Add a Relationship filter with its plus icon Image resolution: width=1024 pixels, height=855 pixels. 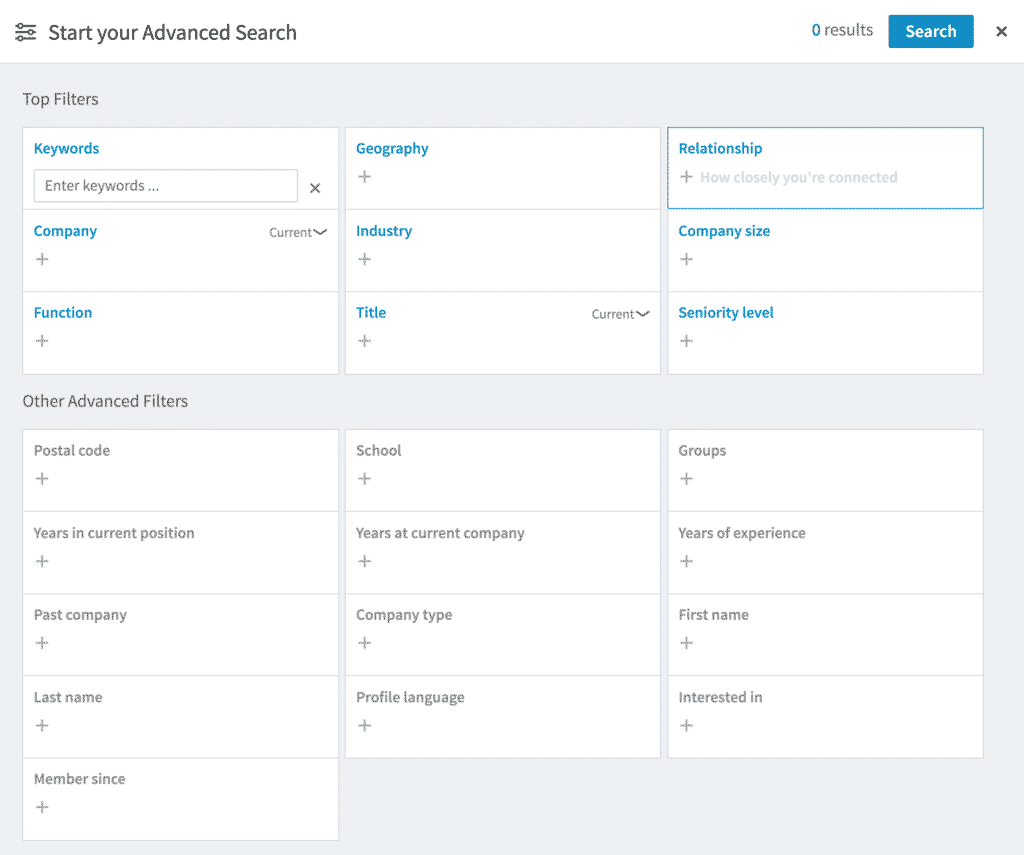coord(686,176)
